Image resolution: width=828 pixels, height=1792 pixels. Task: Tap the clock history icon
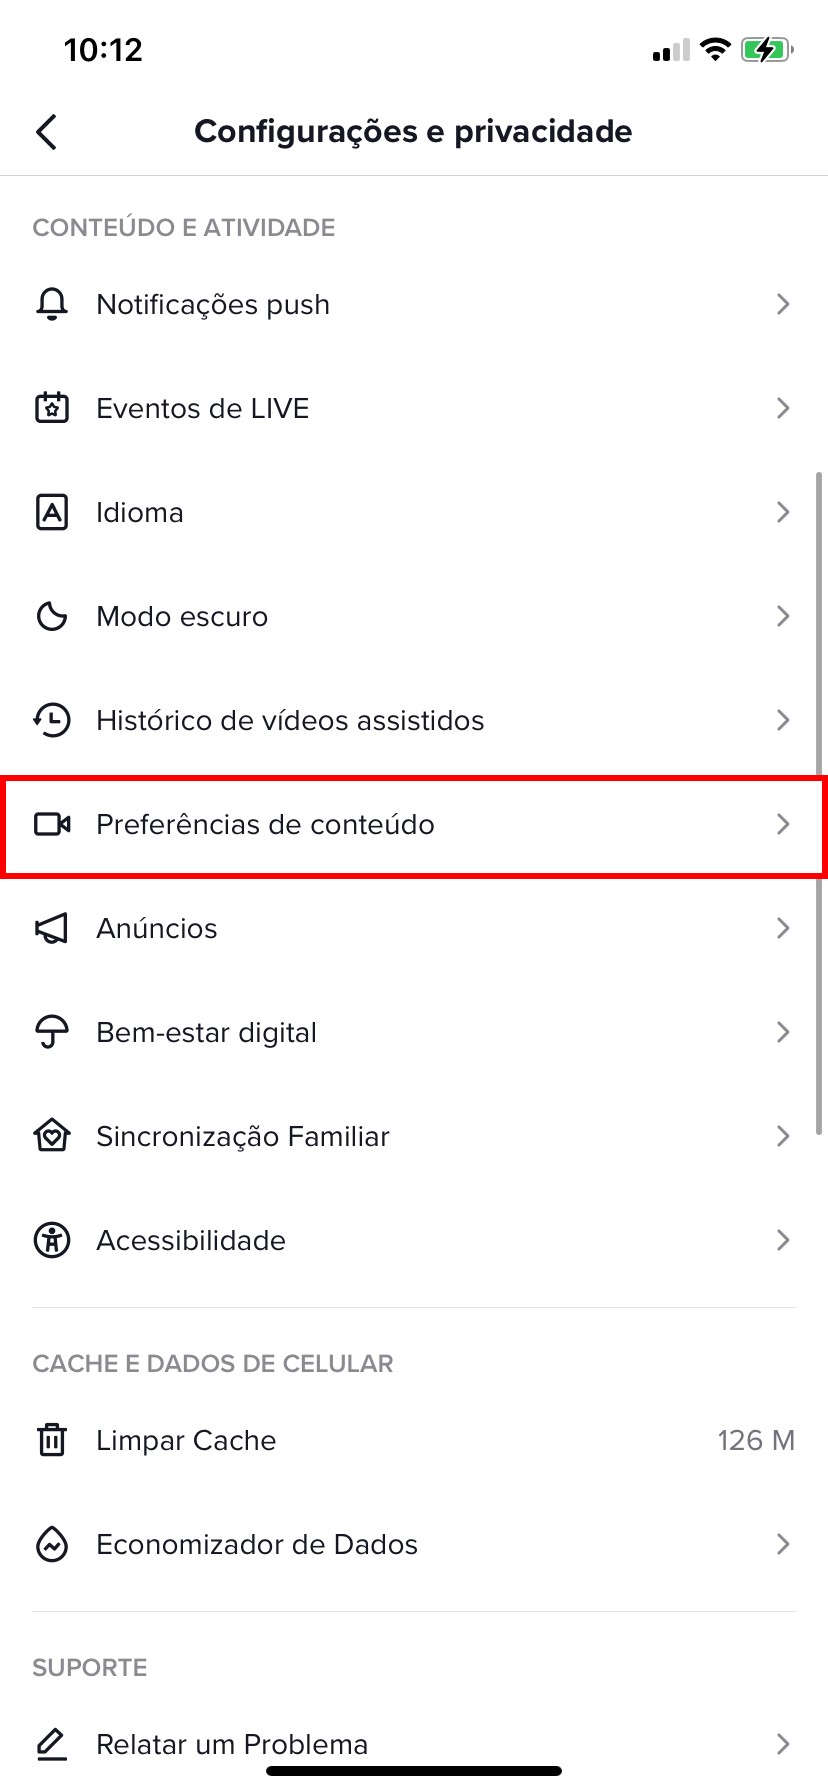(x=52, y=720)
